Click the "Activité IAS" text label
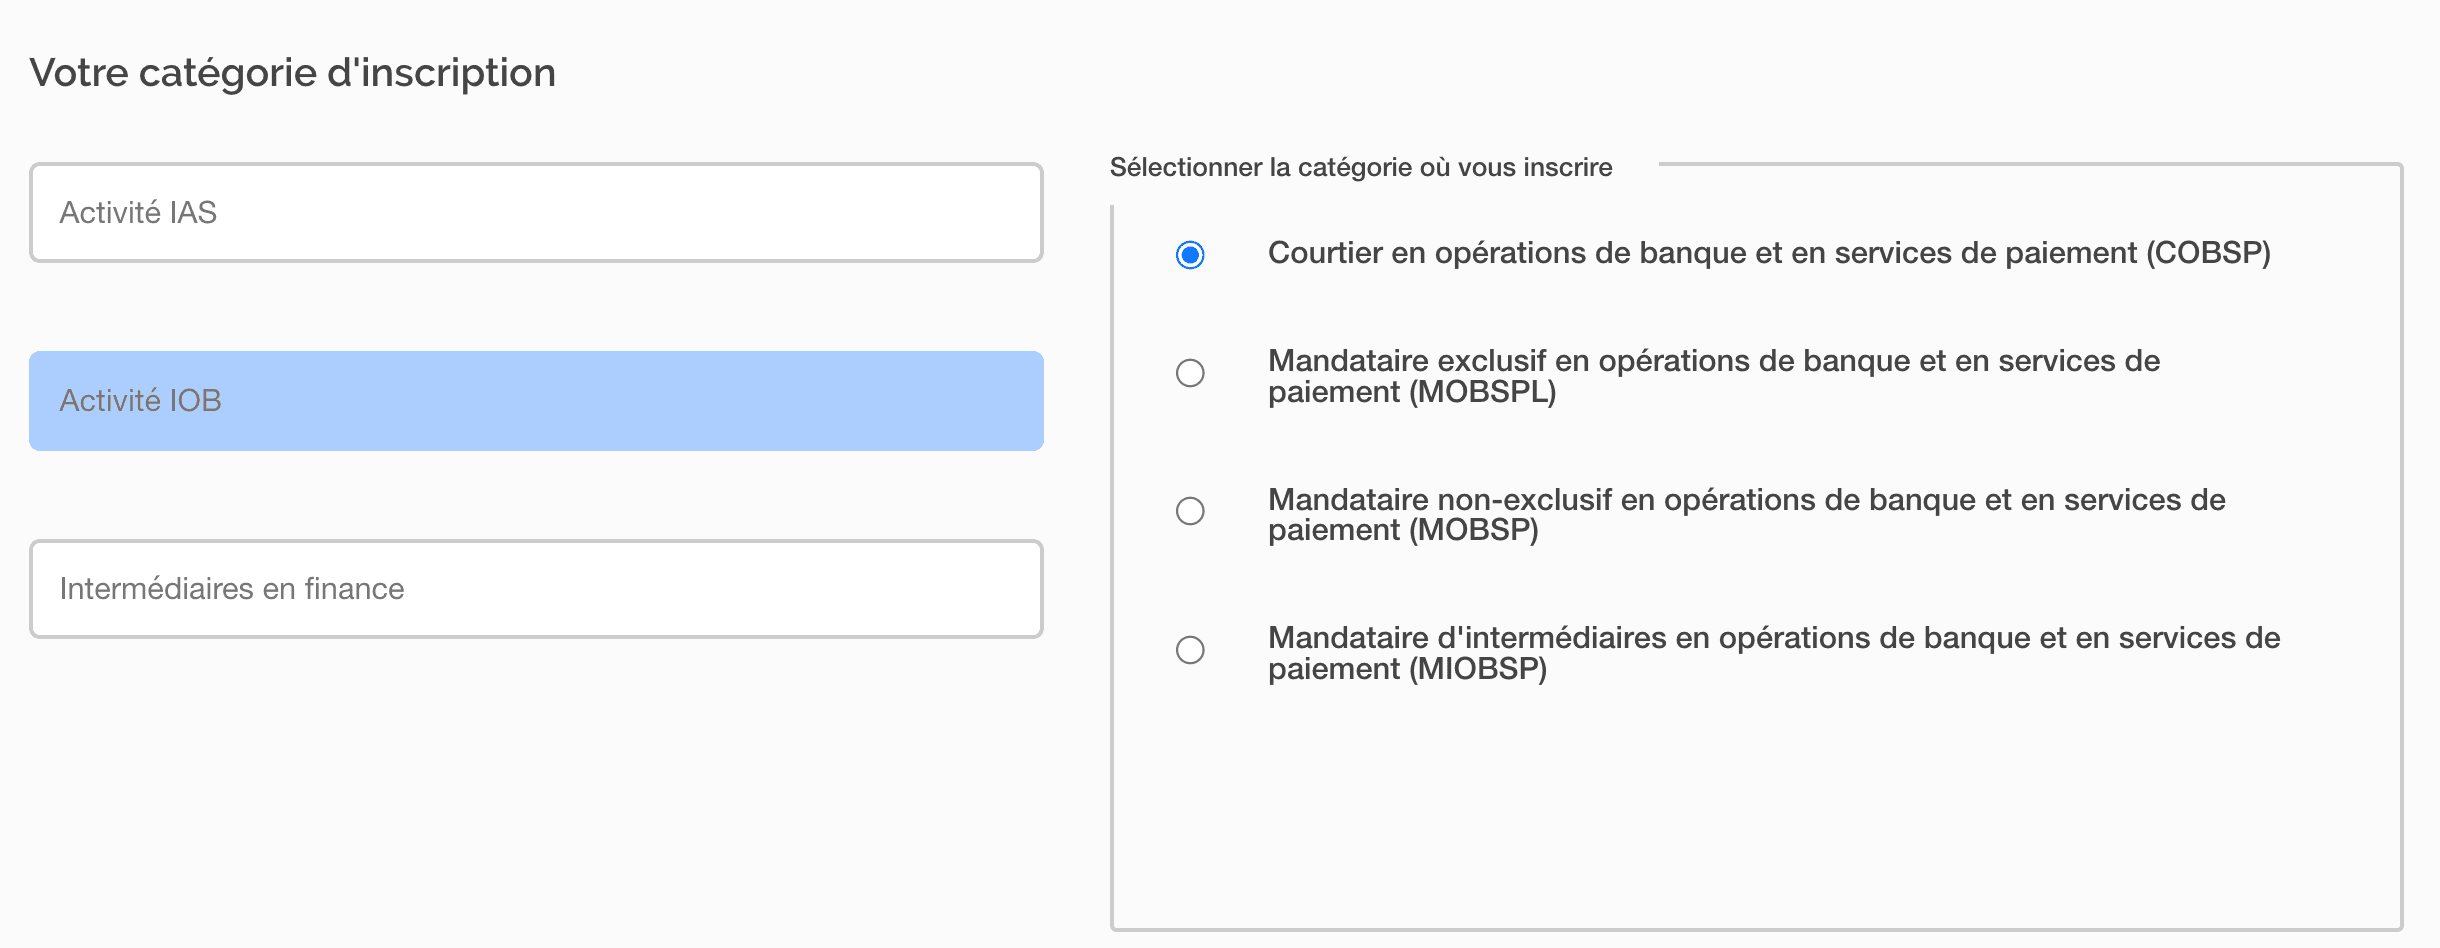 (x=138, y=213)
